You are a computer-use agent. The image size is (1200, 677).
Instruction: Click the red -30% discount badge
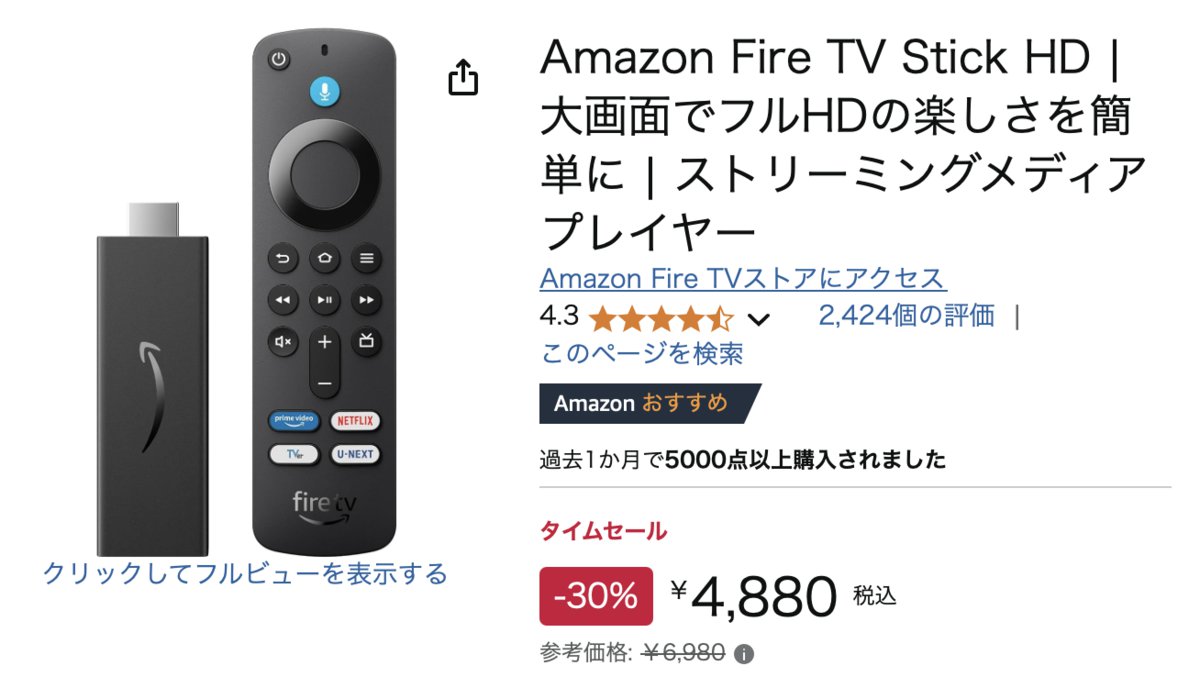[x=596, y=597]
